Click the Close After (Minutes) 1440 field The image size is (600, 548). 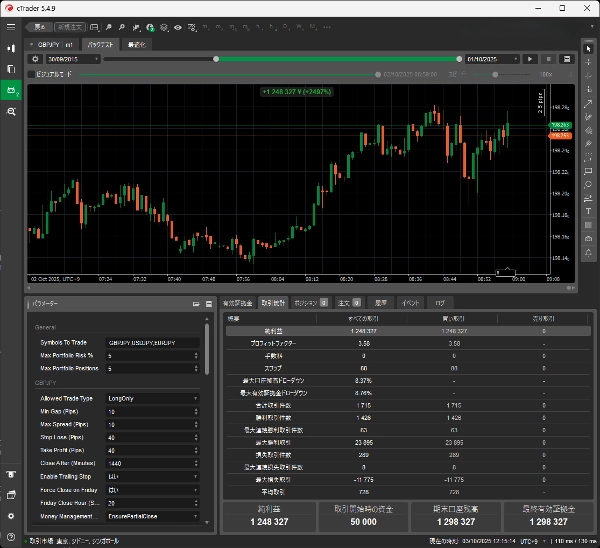coord(152,463)
